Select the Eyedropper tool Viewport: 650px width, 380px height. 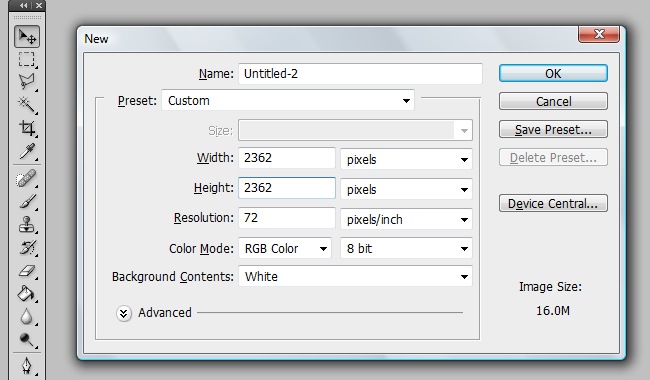coord(27,152)
